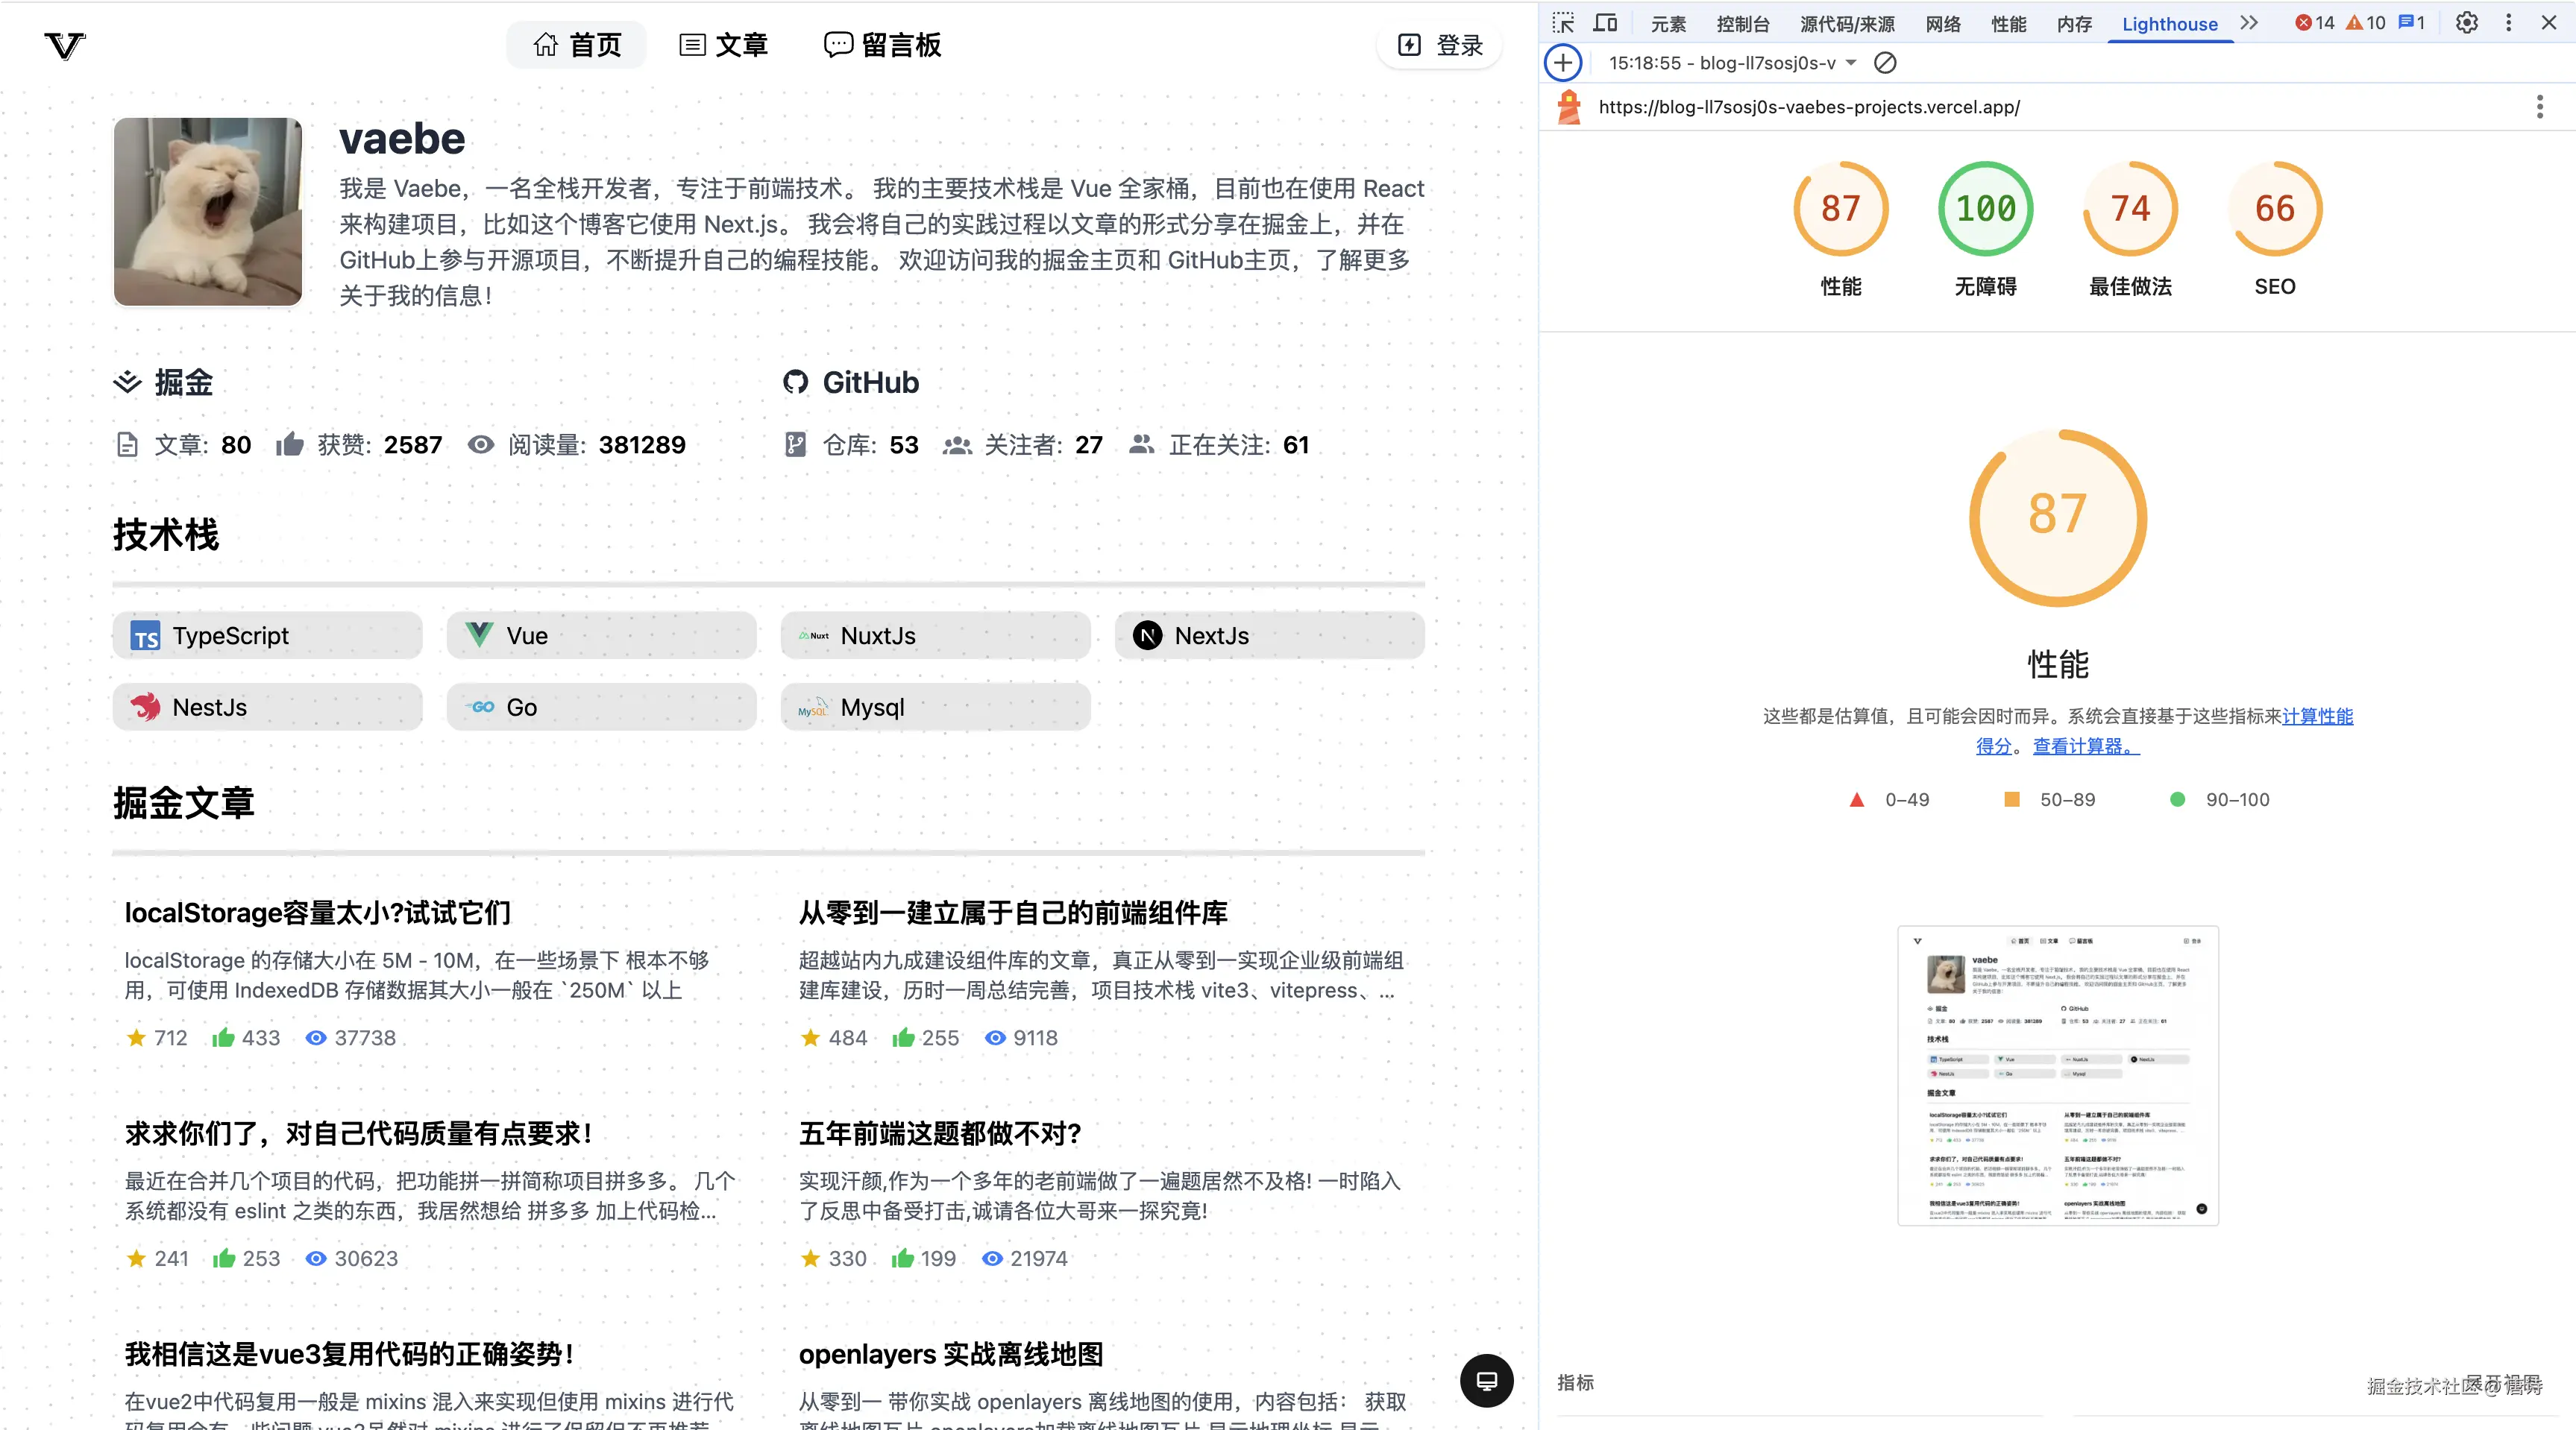This screenshot has width=2576, height=1430.
Task: Toggle the DevTools device toolbar
Action: [1606, 23]
